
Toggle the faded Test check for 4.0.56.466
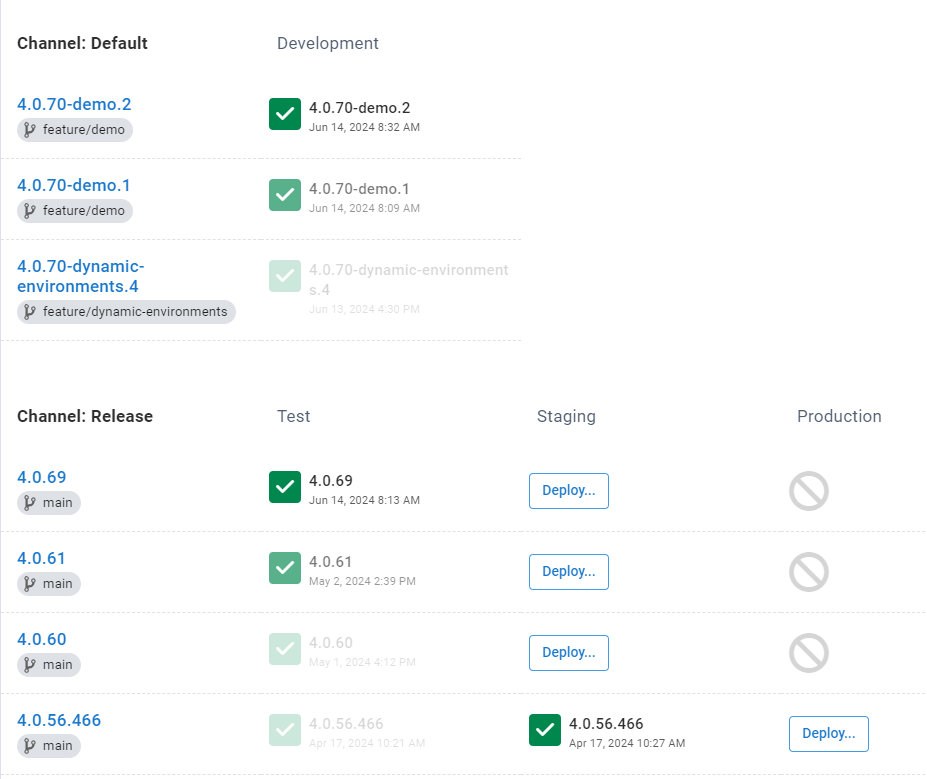(x=284, y=730)
